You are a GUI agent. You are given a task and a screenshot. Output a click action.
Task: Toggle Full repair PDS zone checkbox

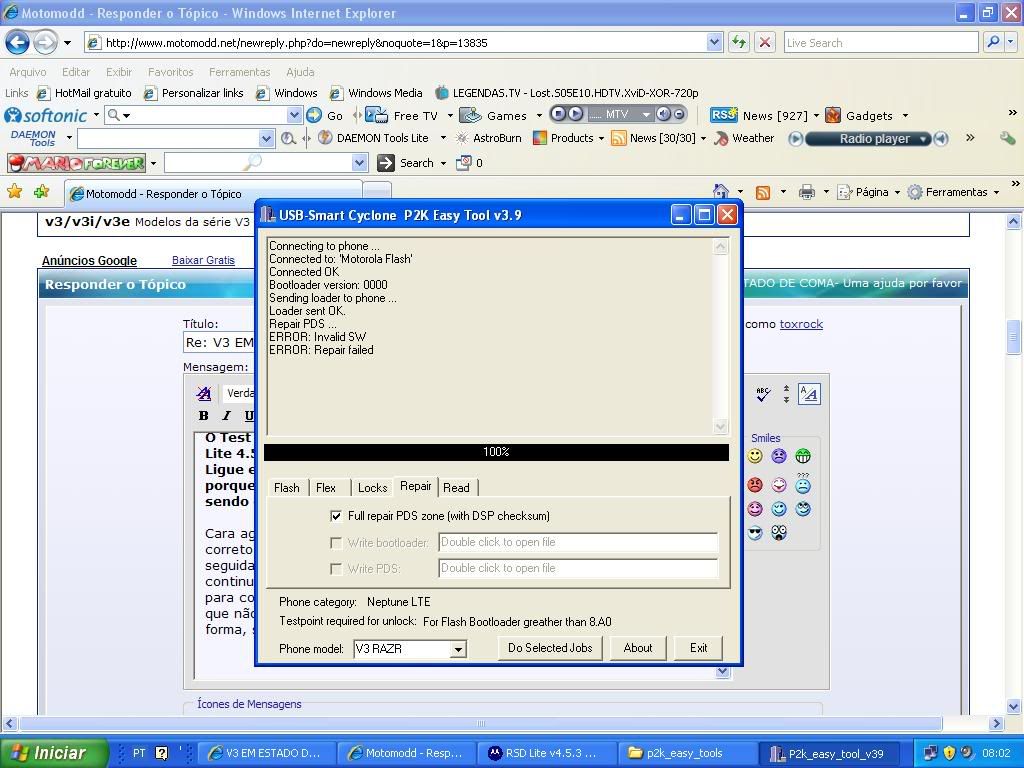[336, 516]
